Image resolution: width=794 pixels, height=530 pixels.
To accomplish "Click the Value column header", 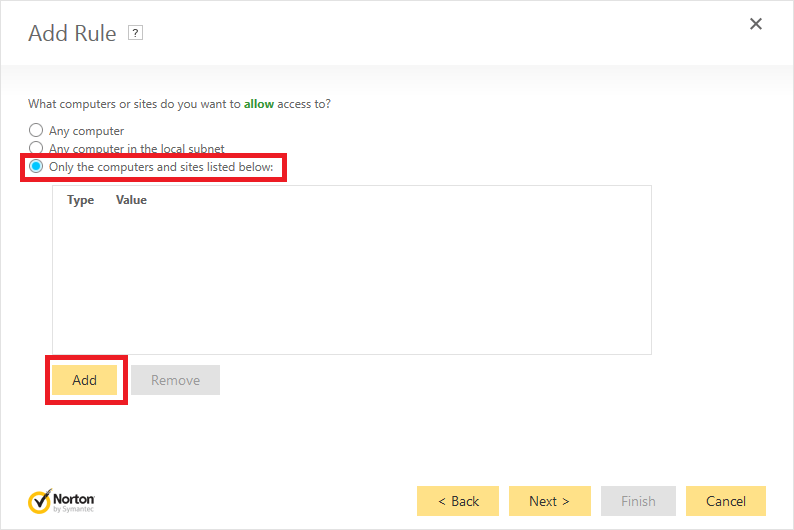I will [131, 200].
